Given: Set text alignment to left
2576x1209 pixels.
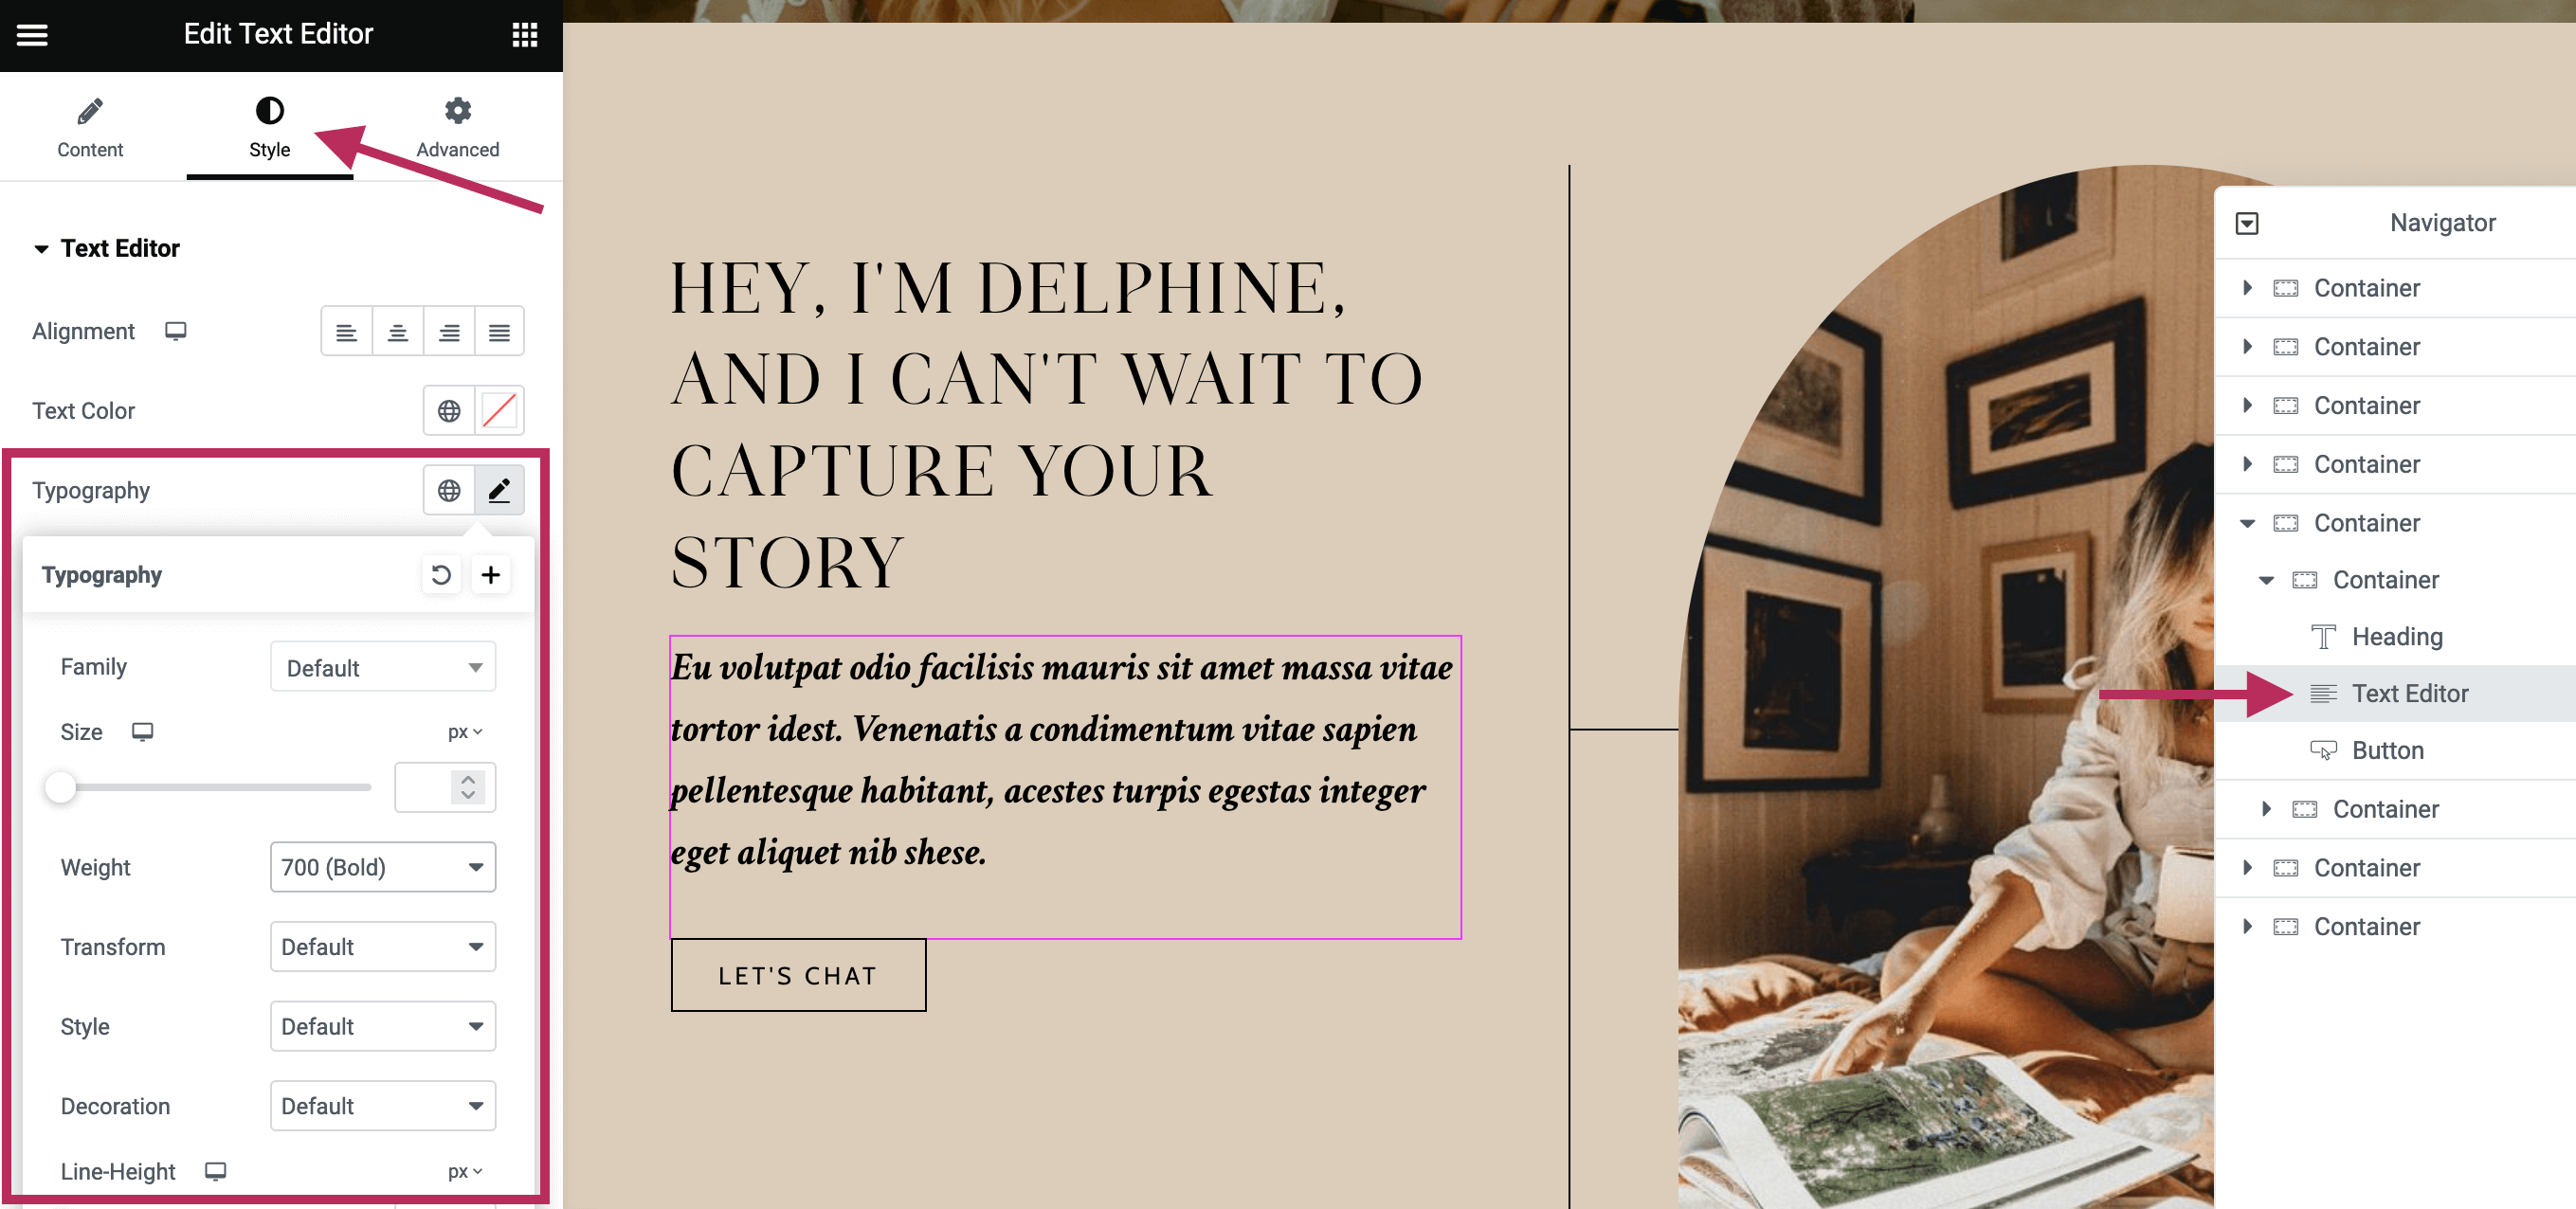Looking at the screenshot, I should (x=346, y=332).
